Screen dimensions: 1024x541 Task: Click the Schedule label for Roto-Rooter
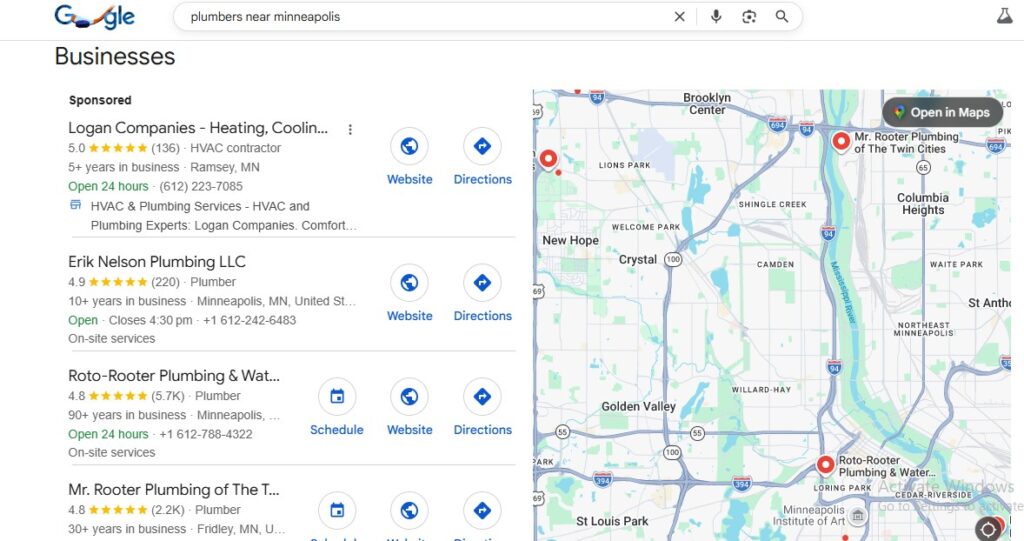pos(337,429)
